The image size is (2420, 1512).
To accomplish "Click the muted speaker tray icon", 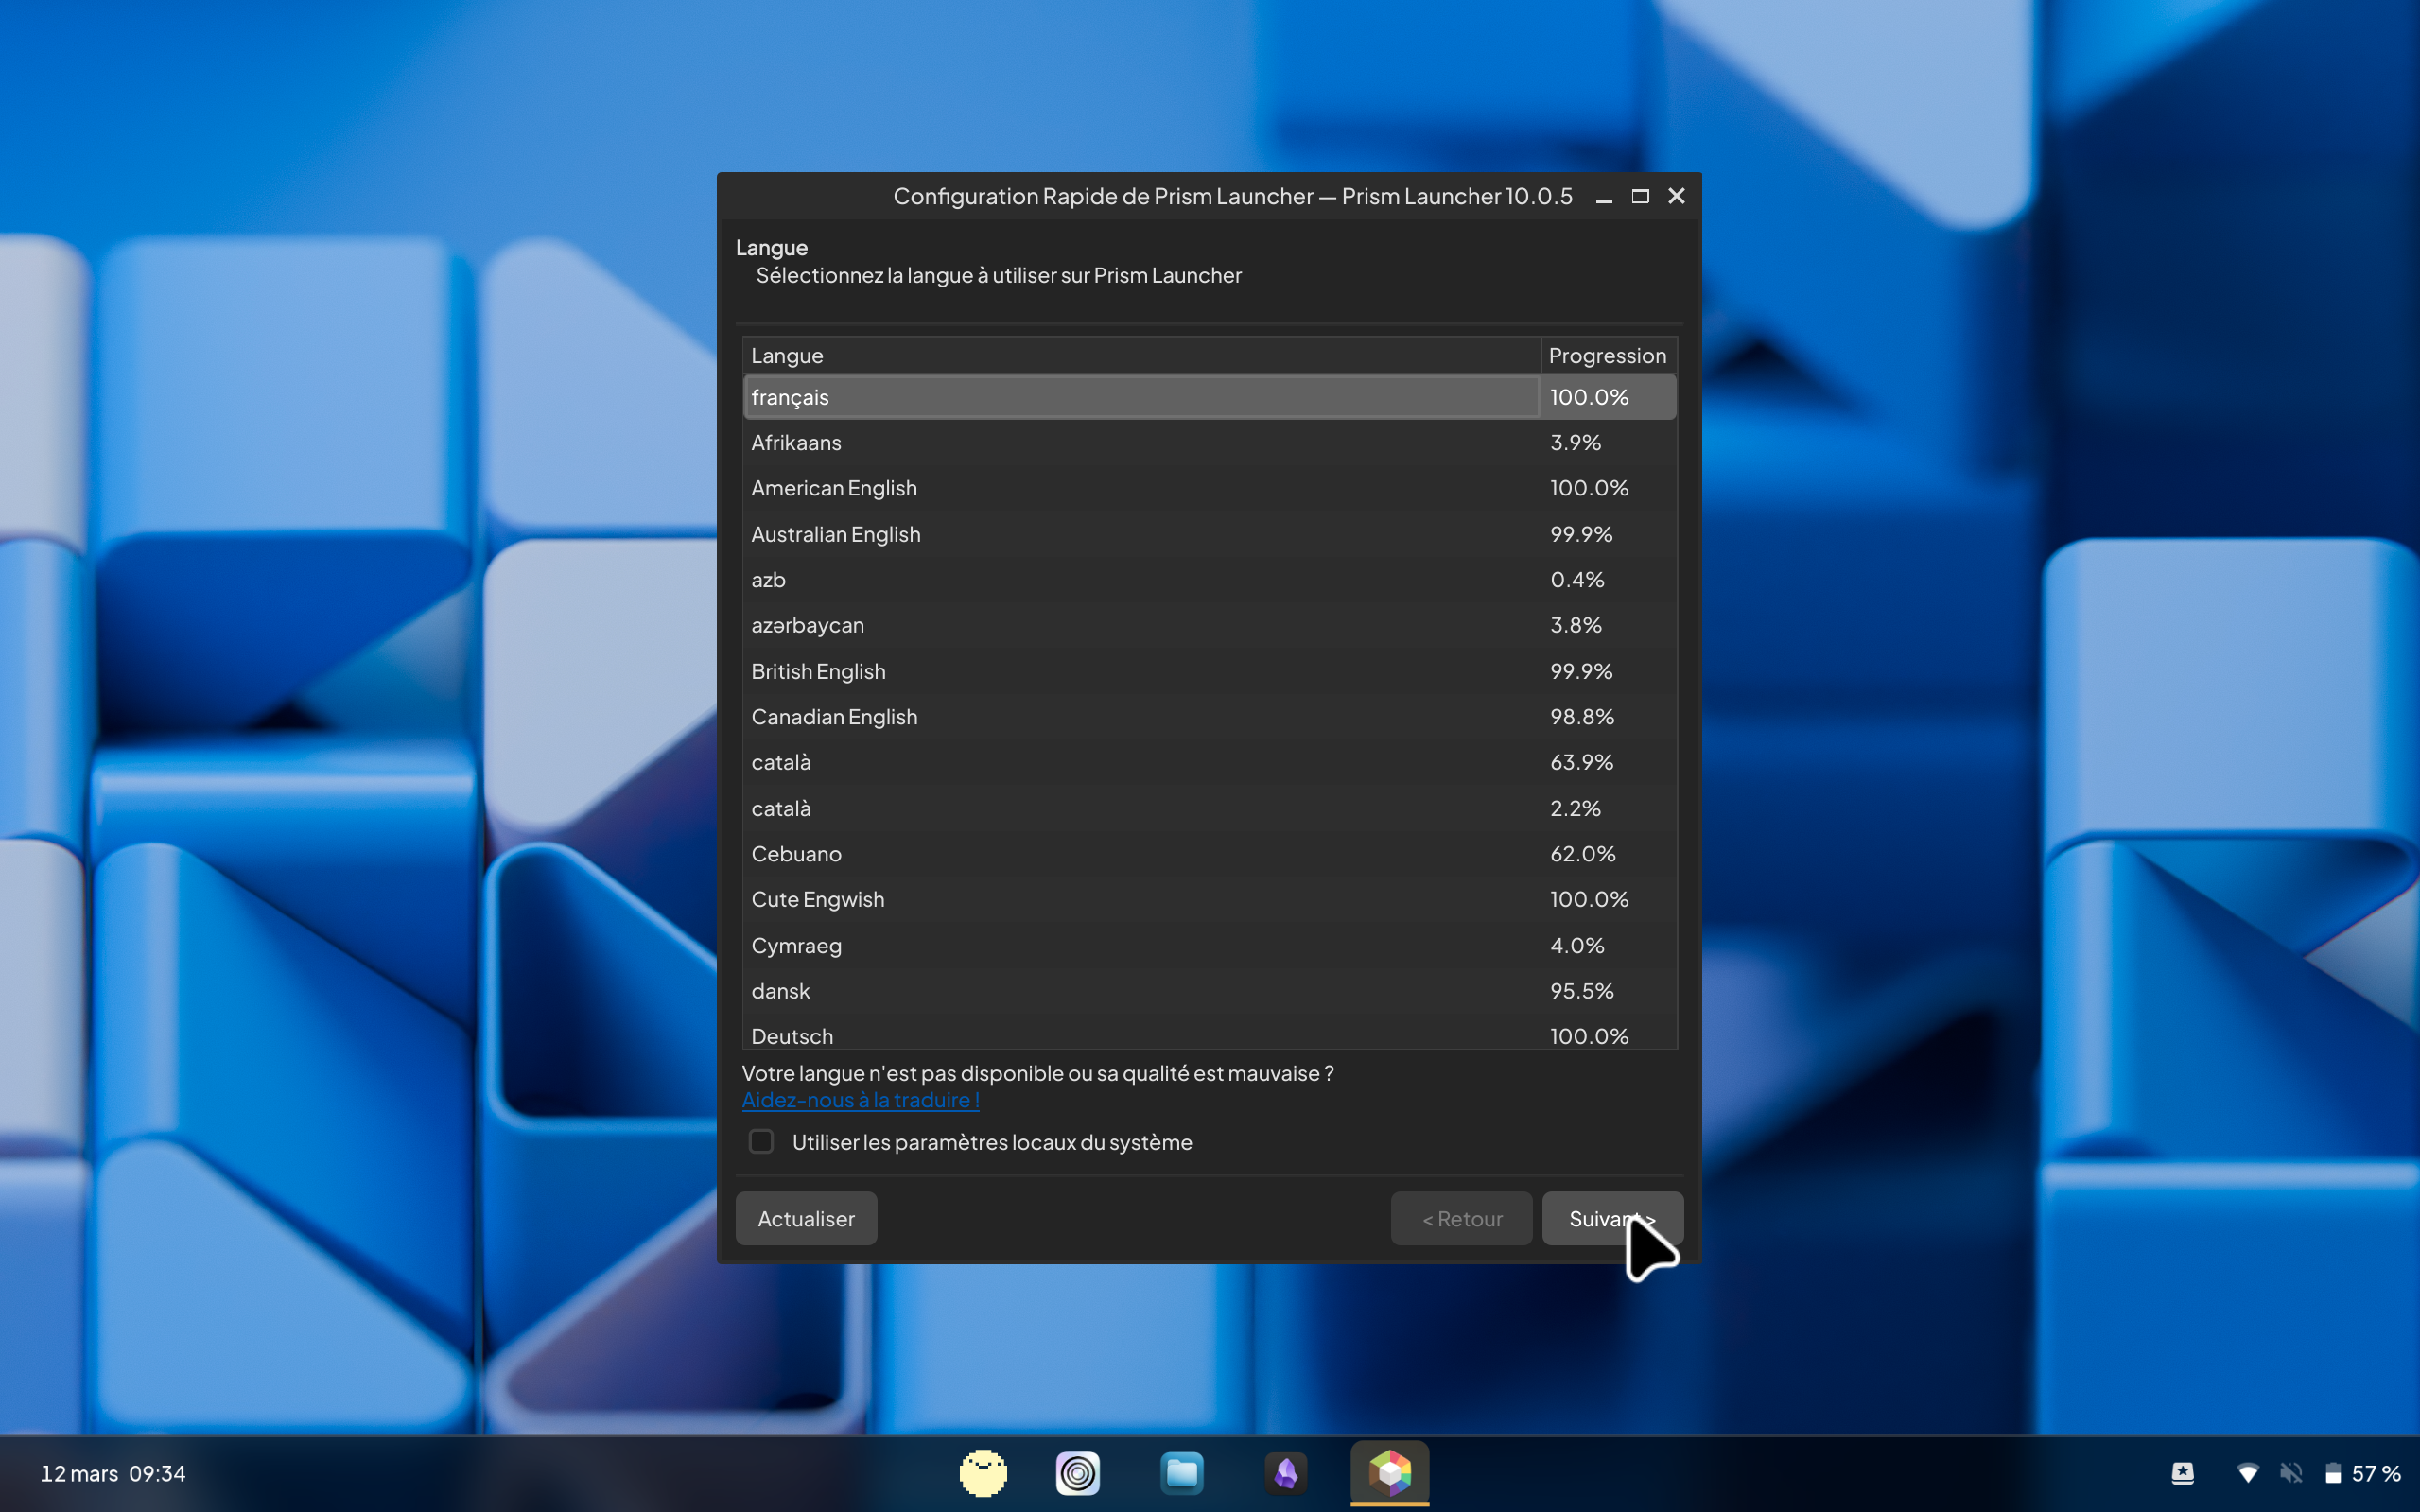I will (x=2291, y=1473).
